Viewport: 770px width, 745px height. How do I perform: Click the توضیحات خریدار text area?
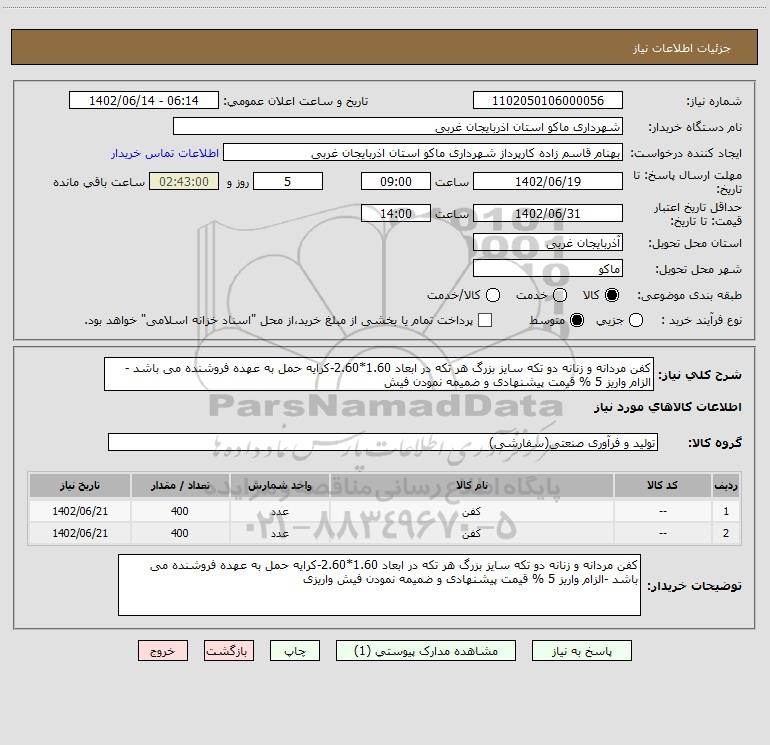379,584
